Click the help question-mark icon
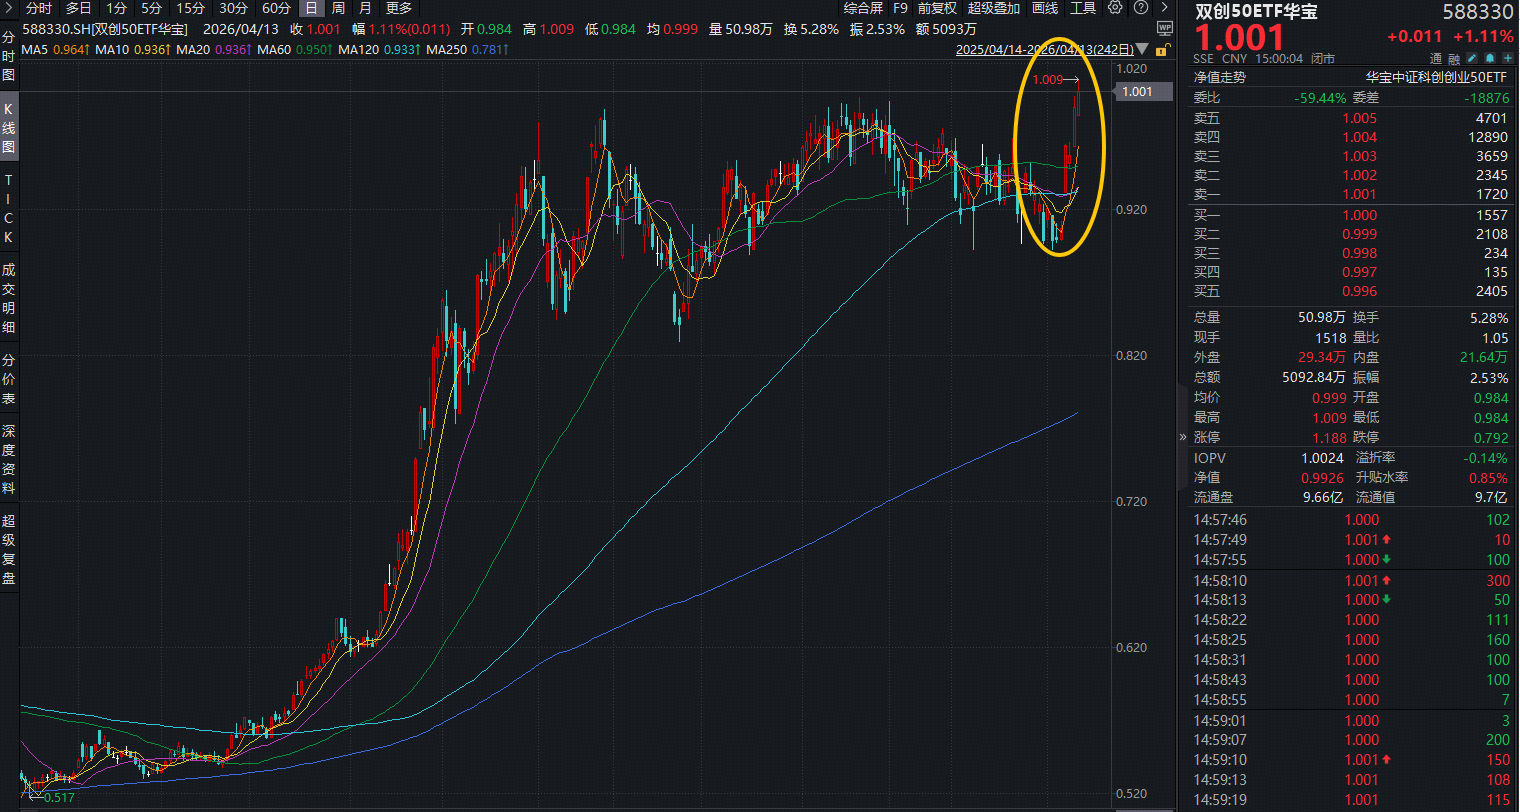Screen dimensions: 1520x812 coord(1140,7)
